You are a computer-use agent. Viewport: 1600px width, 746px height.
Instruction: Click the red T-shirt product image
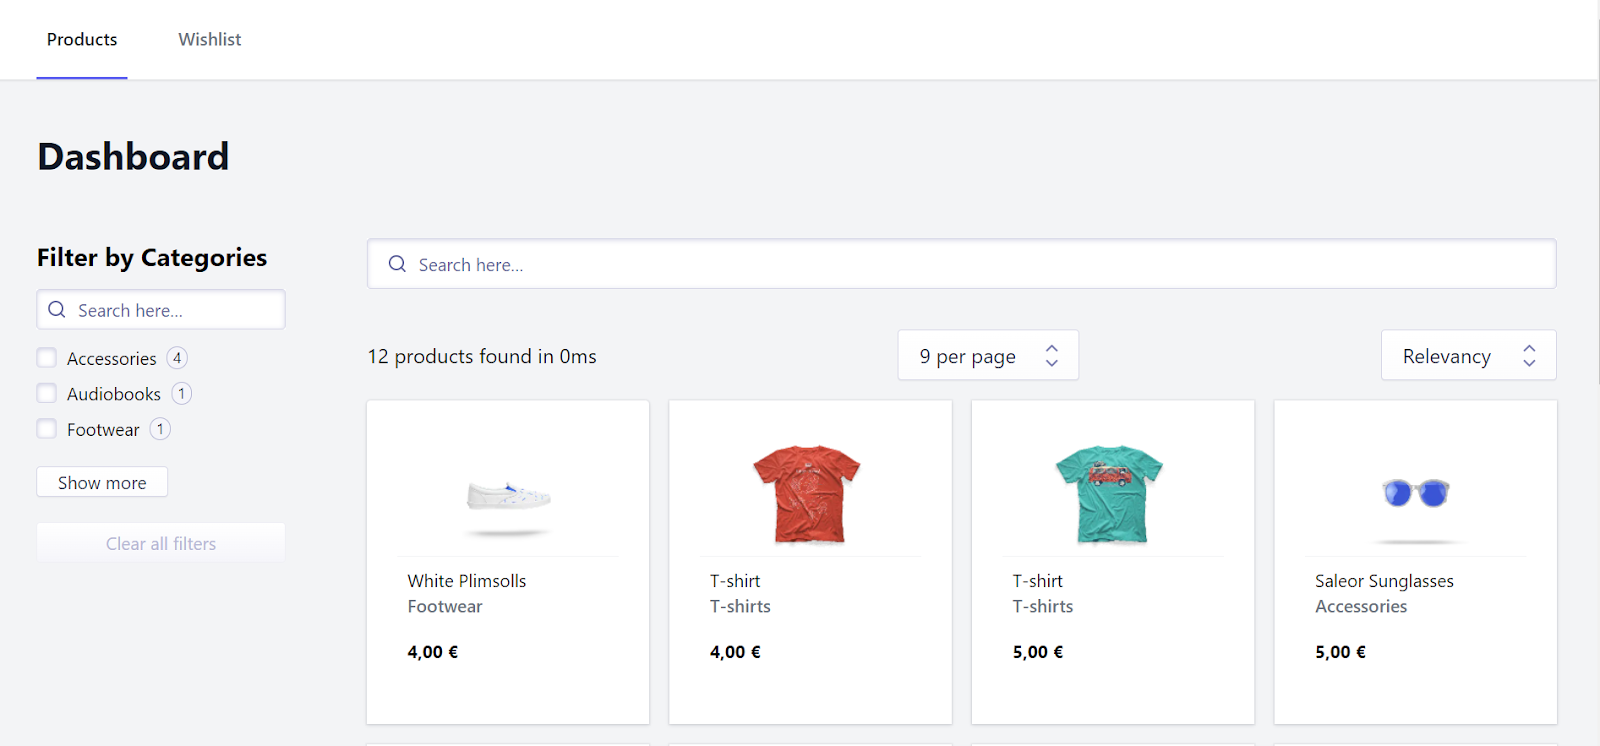(x=806, y=494)
